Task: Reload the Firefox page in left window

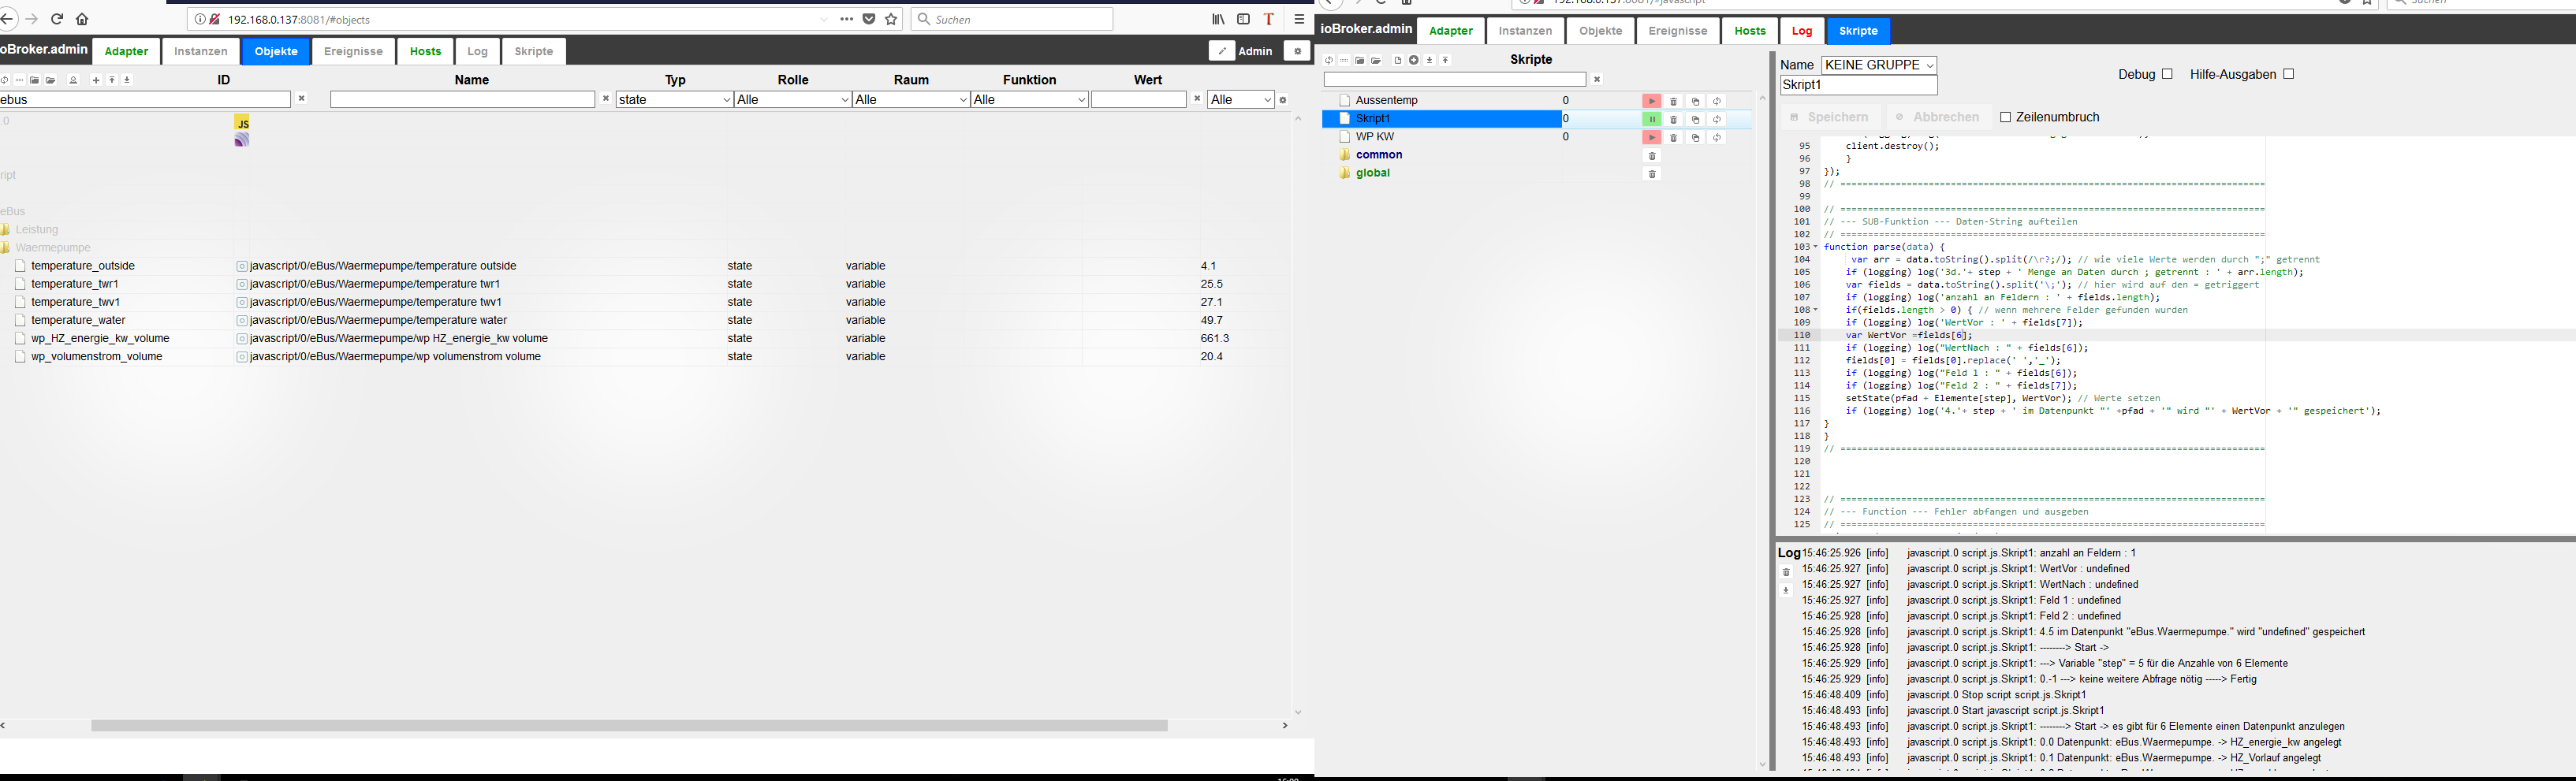Action: click(57, 19)
